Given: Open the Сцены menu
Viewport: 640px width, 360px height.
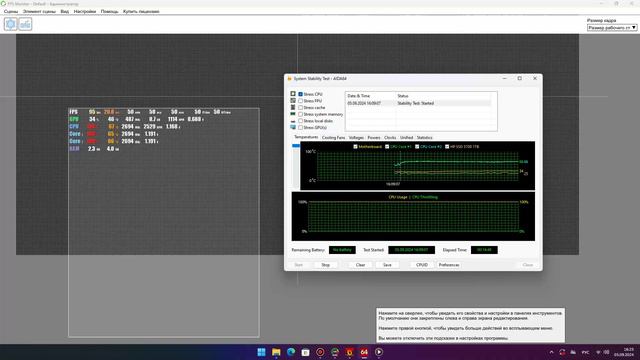Looking at the screenshot, I should coord(11,11).
